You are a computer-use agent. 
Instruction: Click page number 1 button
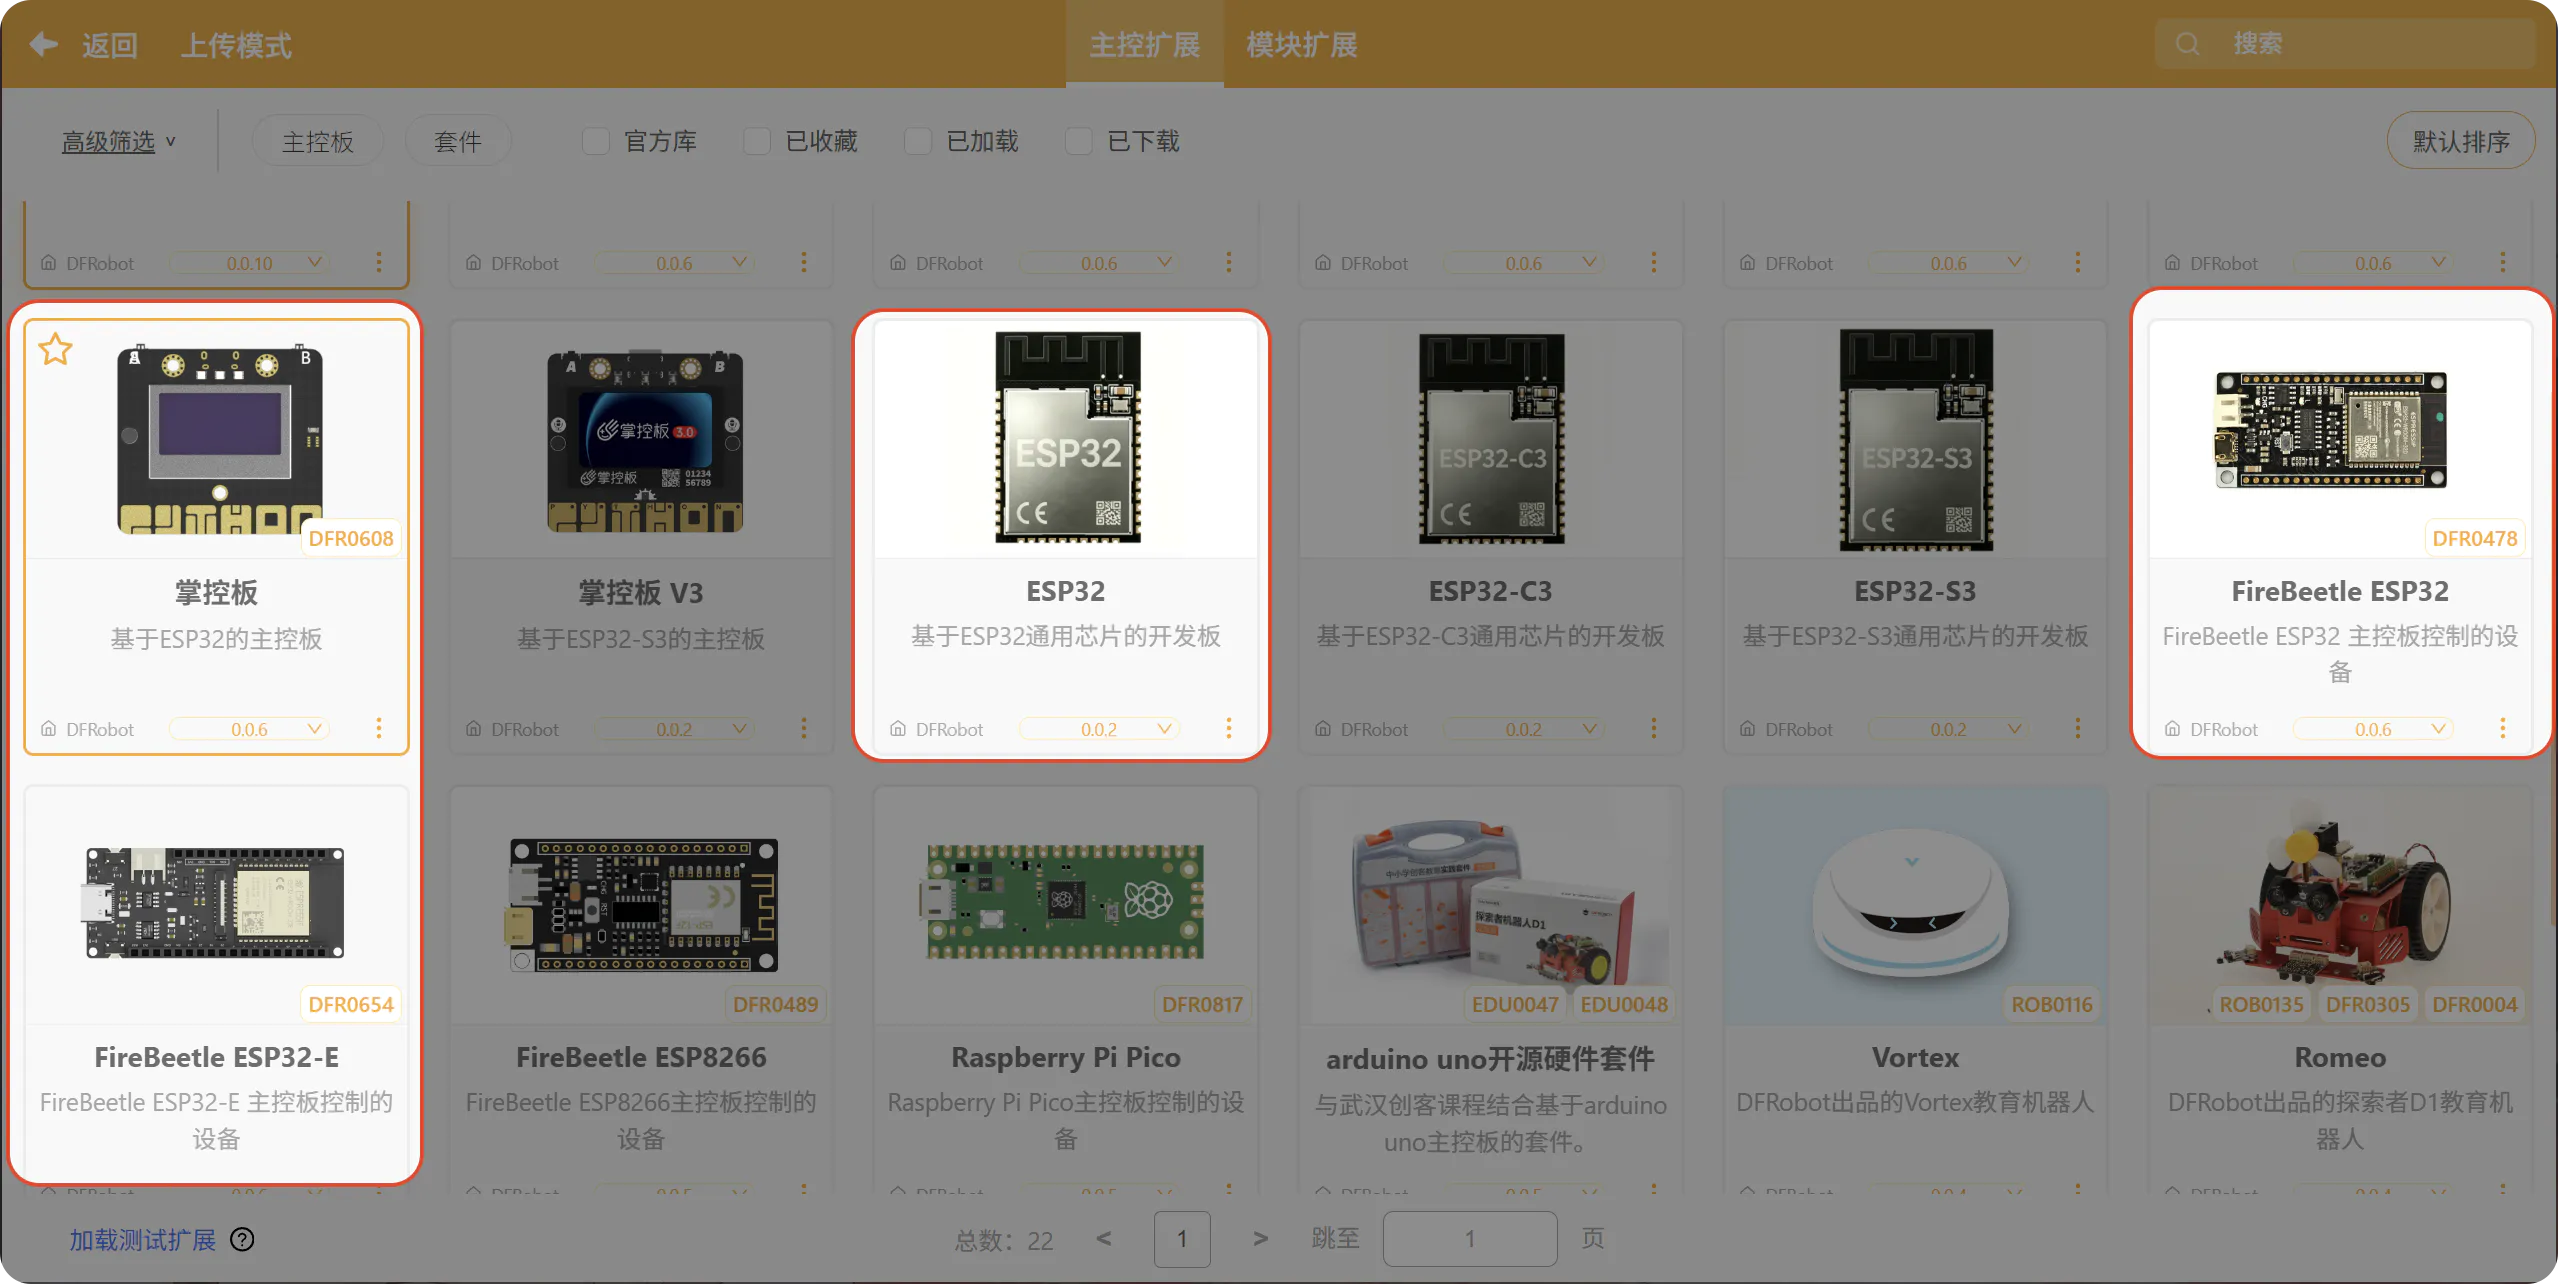tap(1182, 1239)
